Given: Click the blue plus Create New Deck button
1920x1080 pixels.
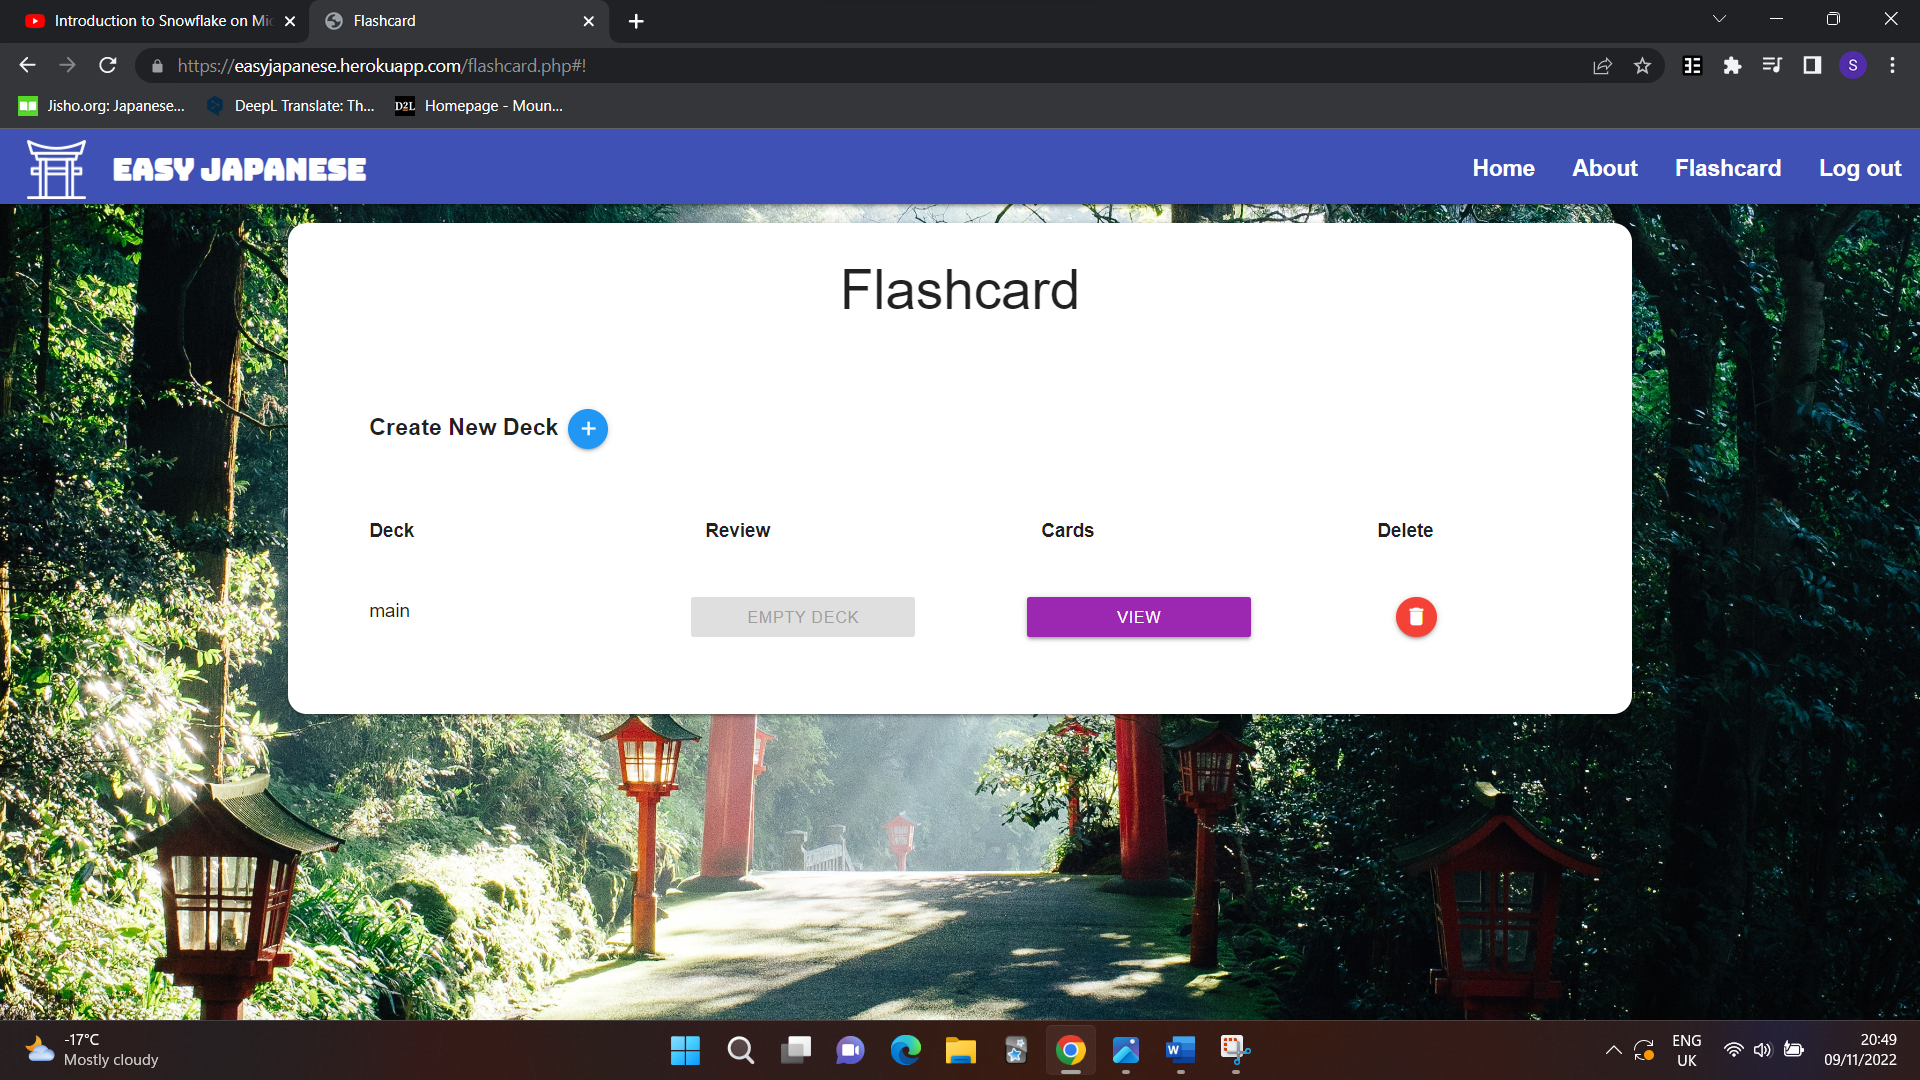Looking at the screenshot, I should click(588, 429).
